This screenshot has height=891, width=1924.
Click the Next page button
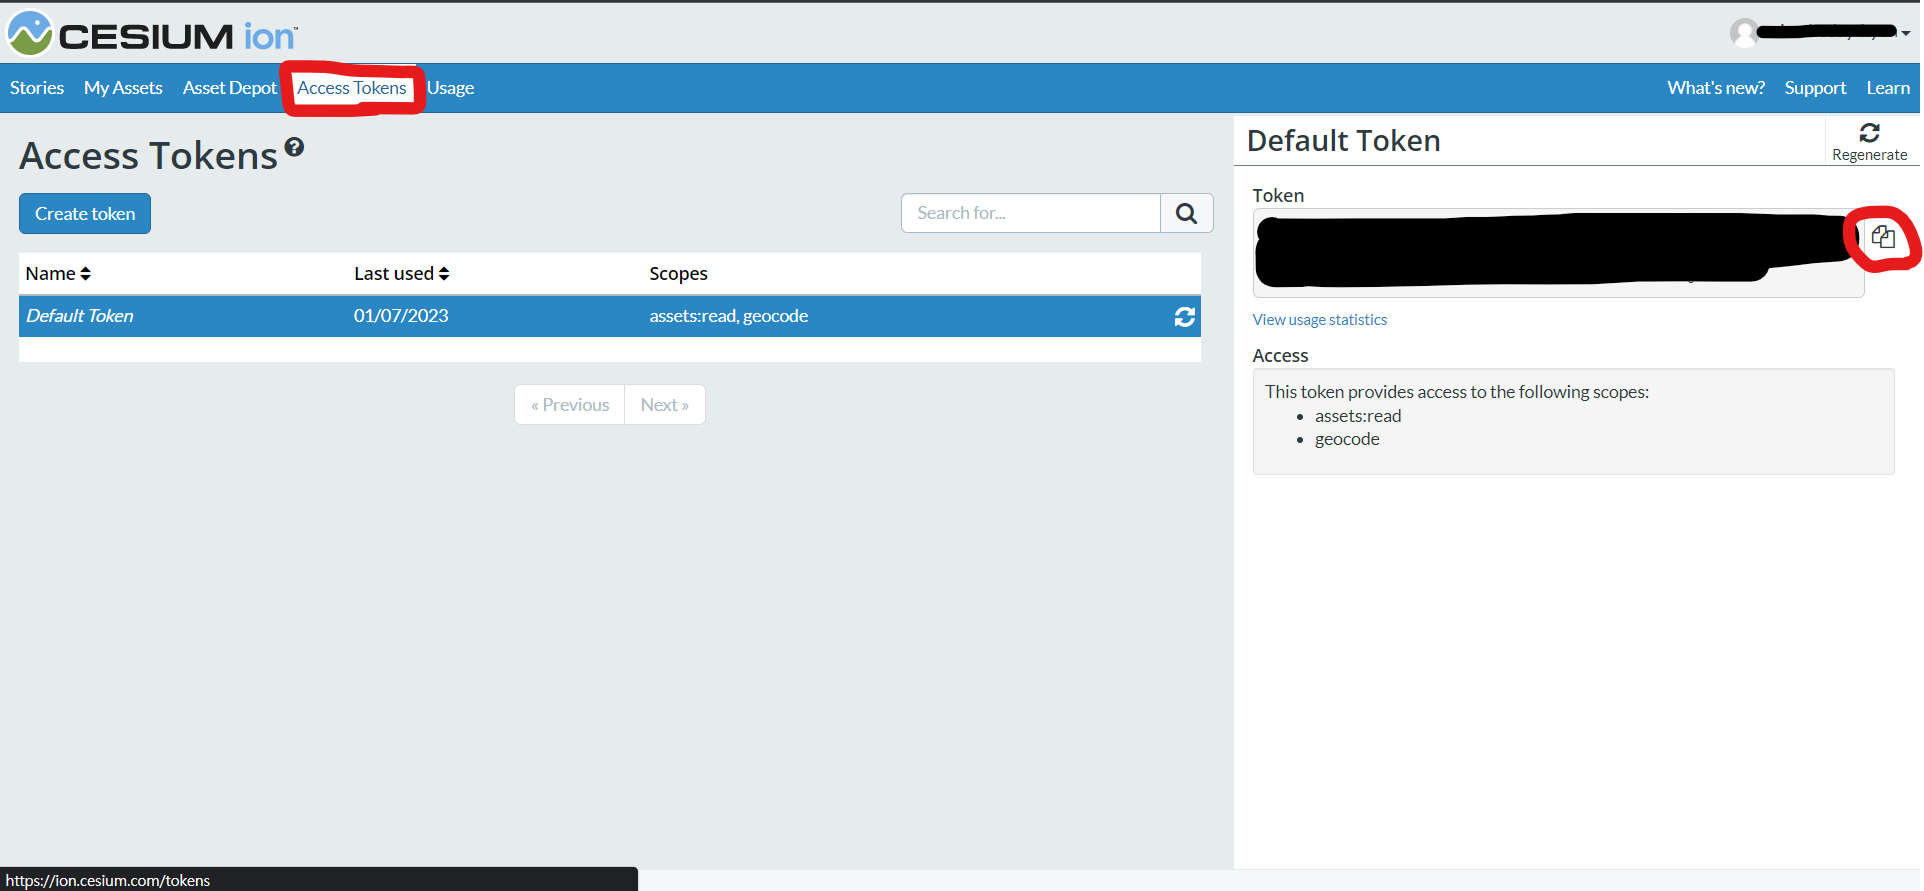click(x=665, y=405)
